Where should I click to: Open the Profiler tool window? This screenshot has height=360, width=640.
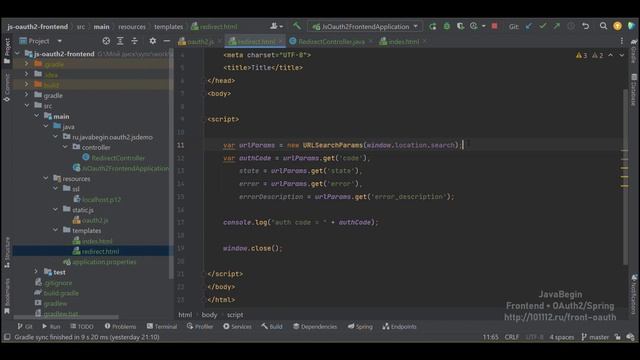200,327
